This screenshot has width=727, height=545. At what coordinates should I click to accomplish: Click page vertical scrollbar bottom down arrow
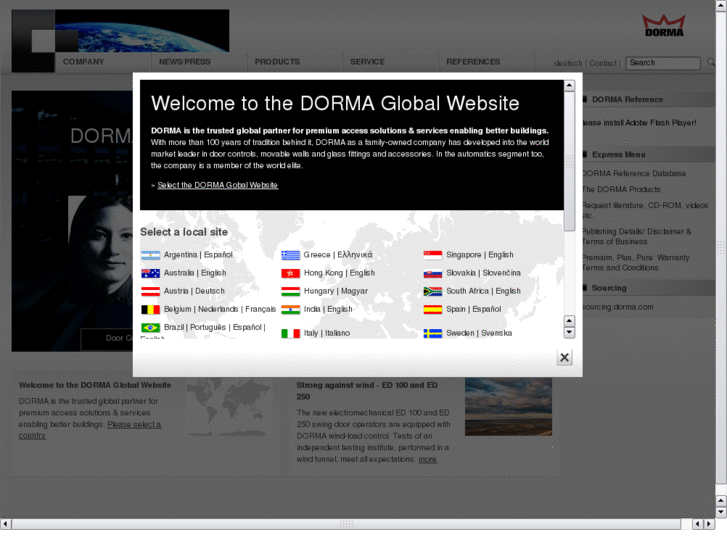tap(721, 512)
